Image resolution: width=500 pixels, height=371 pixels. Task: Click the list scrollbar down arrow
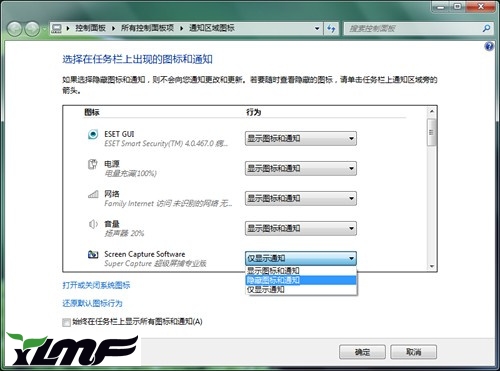coord(432,266)
